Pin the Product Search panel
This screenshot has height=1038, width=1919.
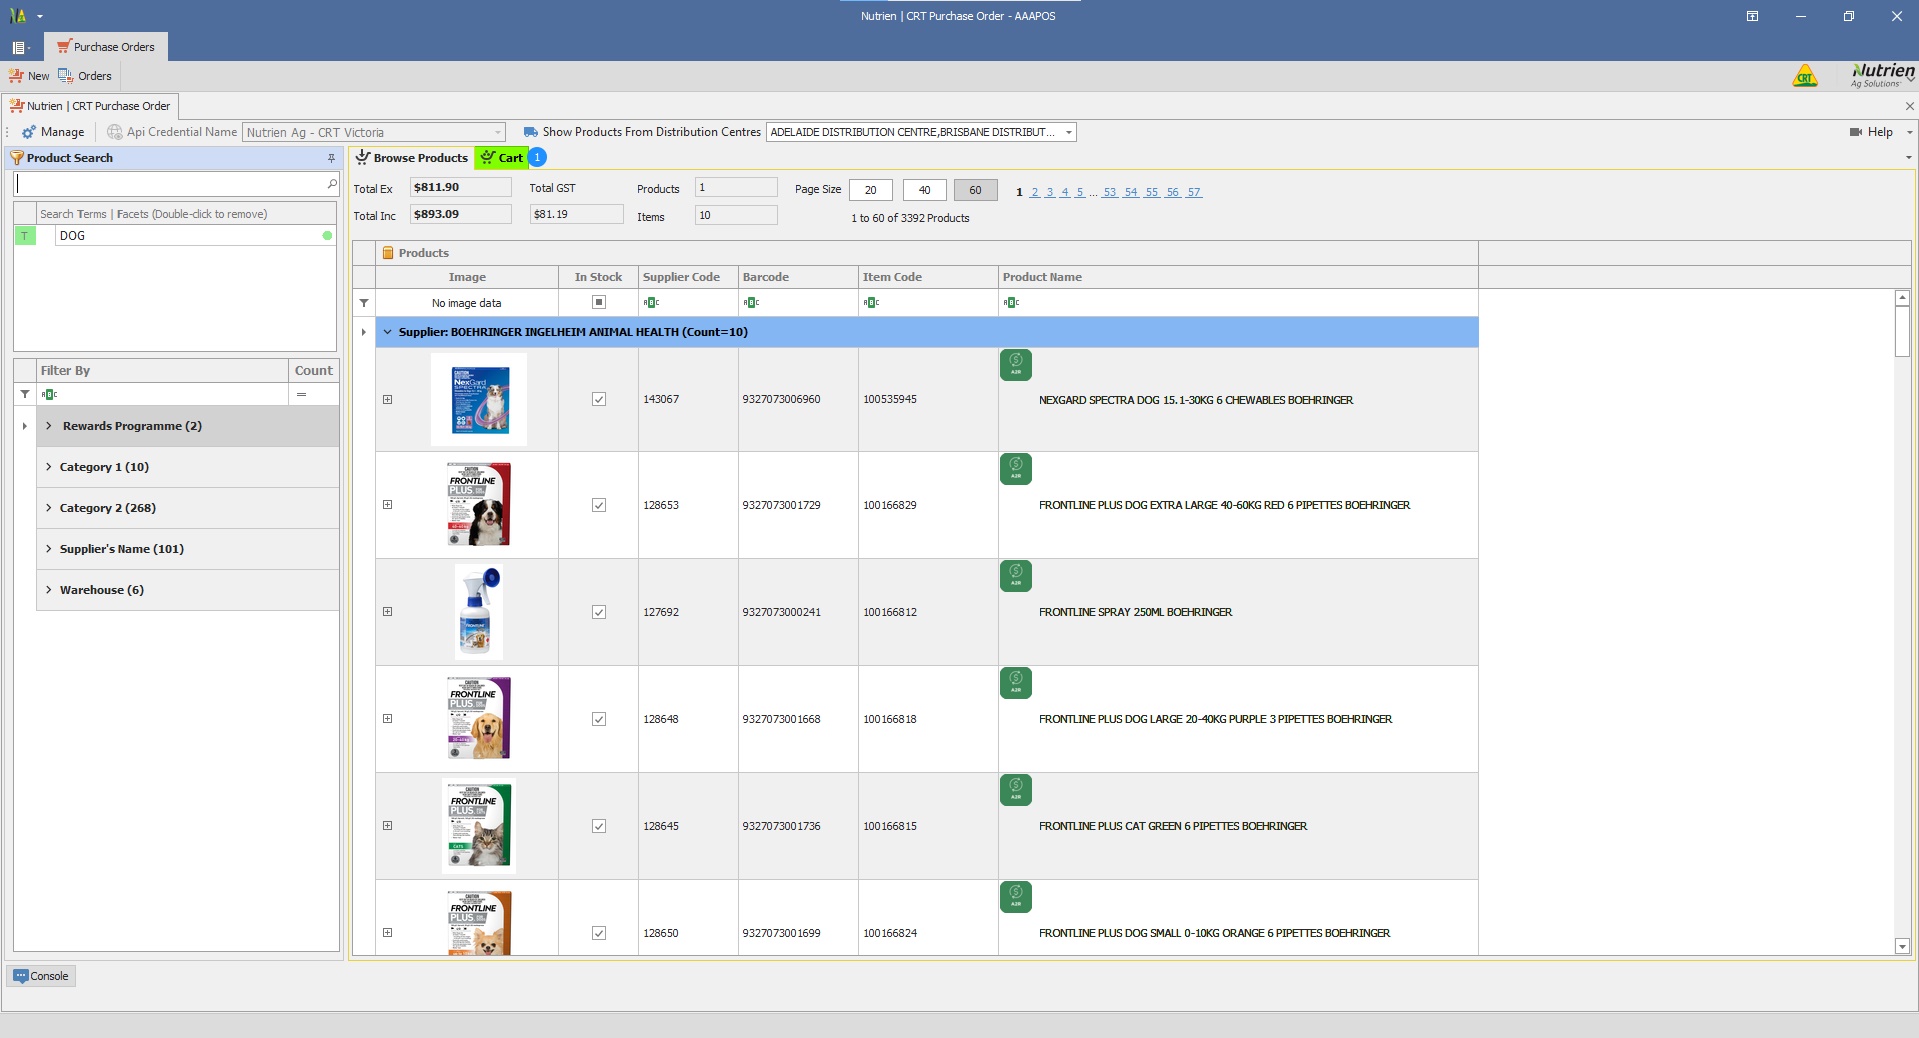331,158
